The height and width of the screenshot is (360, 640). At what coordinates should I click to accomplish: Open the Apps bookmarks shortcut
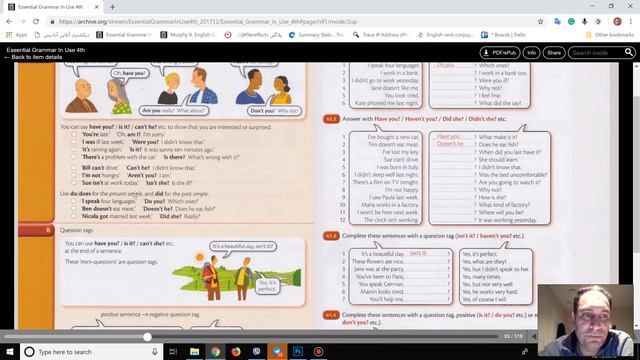[x=17, y=35]
